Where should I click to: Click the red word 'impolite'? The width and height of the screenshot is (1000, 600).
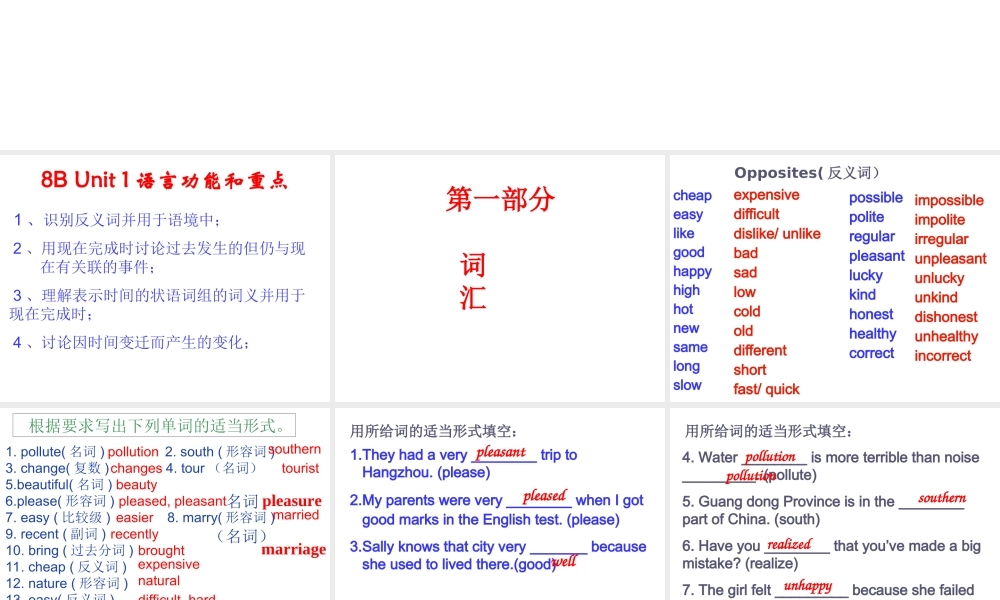coord(939,220)
